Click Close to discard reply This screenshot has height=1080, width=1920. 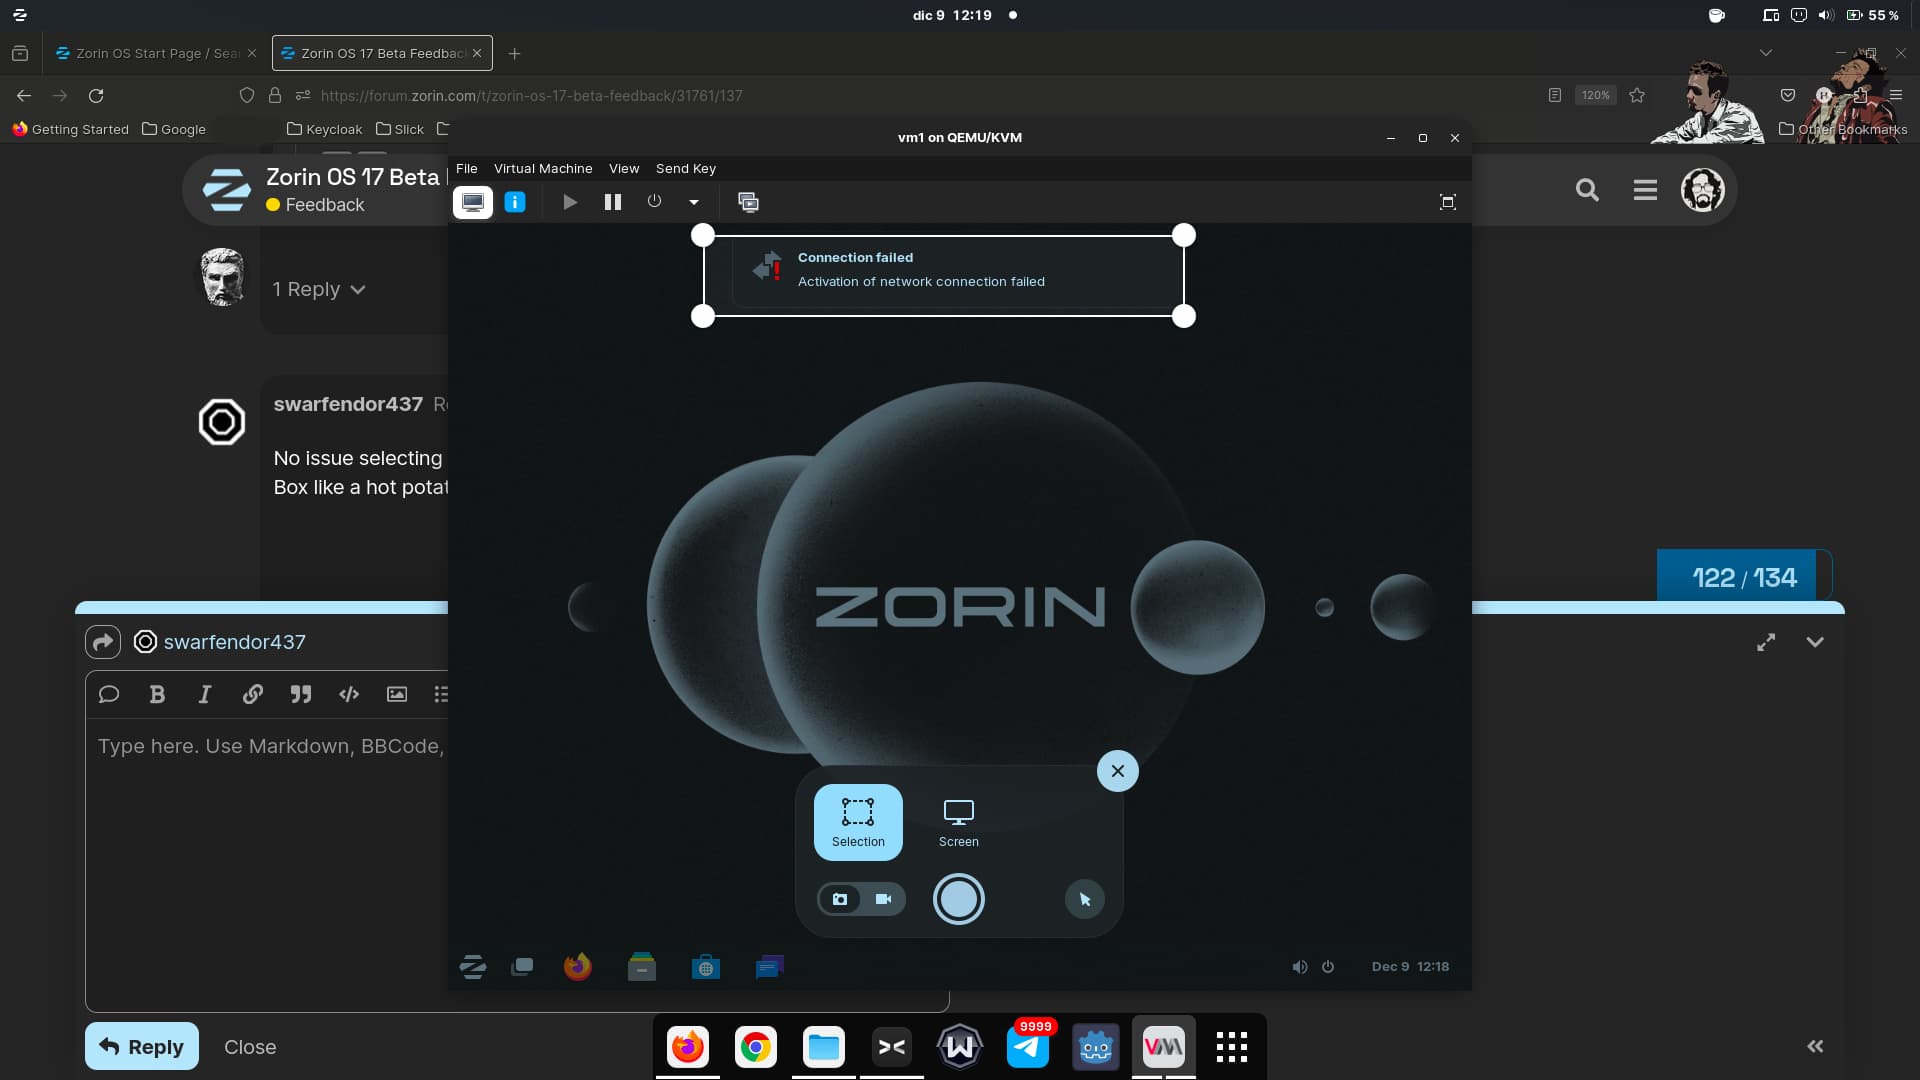(250, 1047)
